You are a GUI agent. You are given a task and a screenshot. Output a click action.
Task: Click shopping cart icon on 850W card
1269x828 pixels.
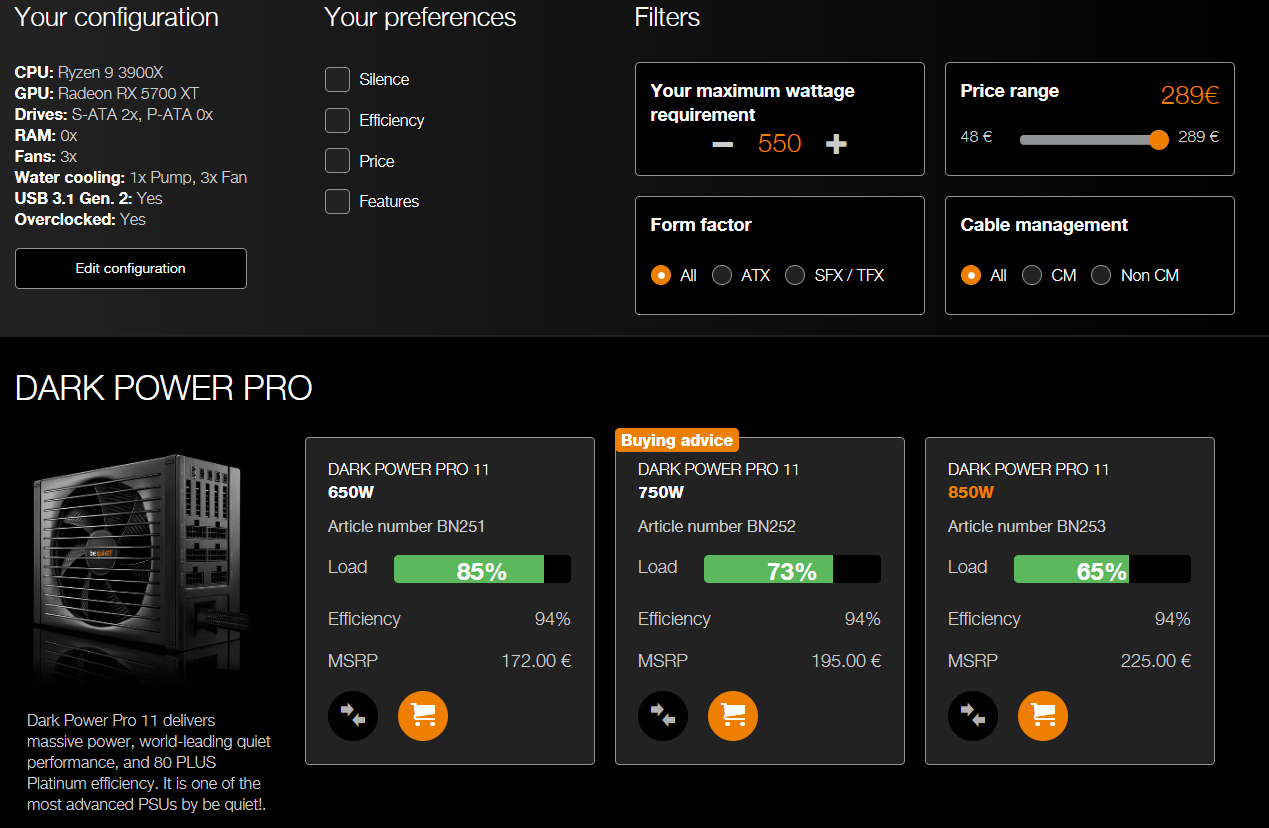[x=1043, y=716]
